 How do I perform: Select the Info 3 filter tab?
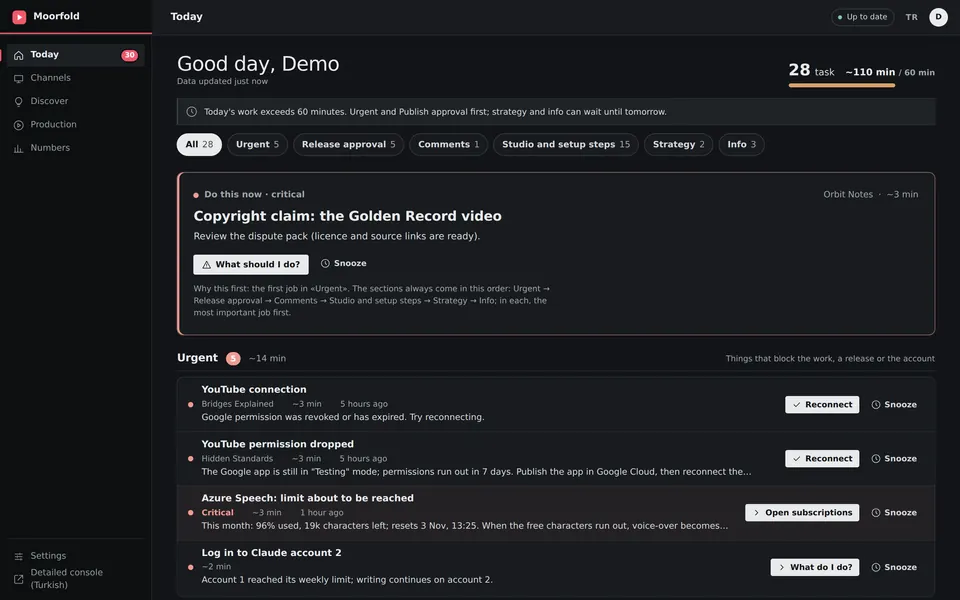tap(741, 144)
